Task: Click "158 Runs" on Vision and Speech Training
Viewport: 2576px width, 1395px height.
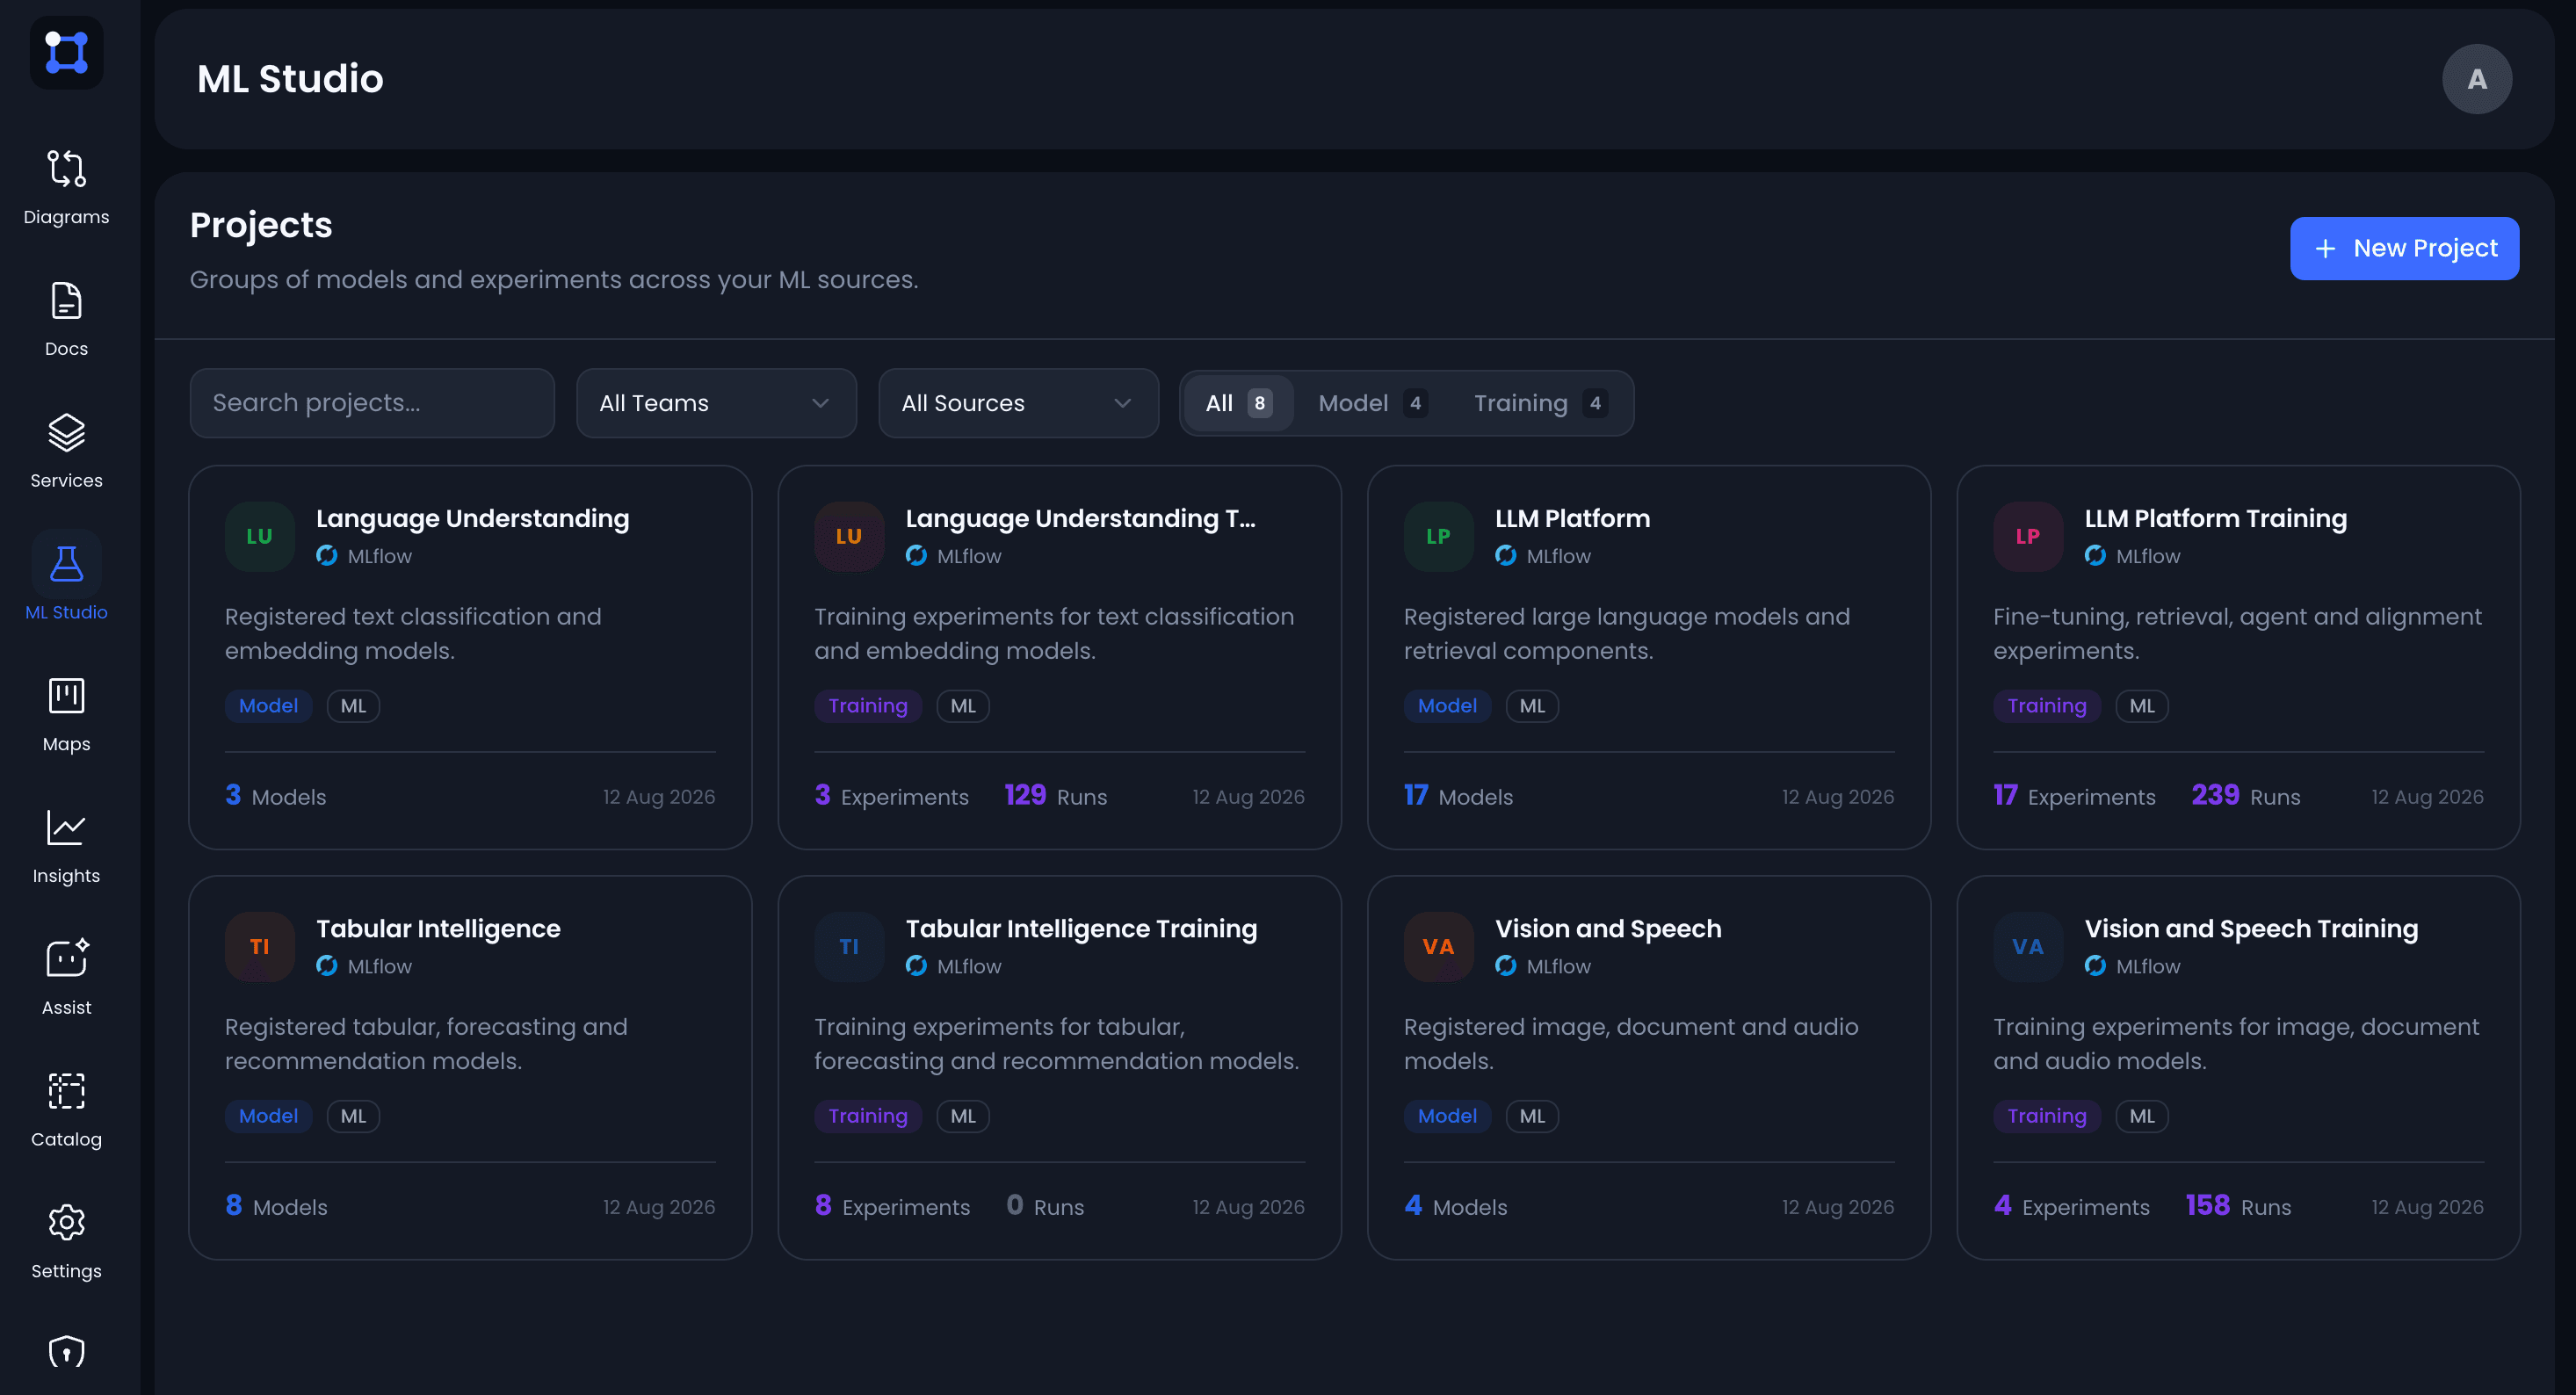Action: 2238,1206
